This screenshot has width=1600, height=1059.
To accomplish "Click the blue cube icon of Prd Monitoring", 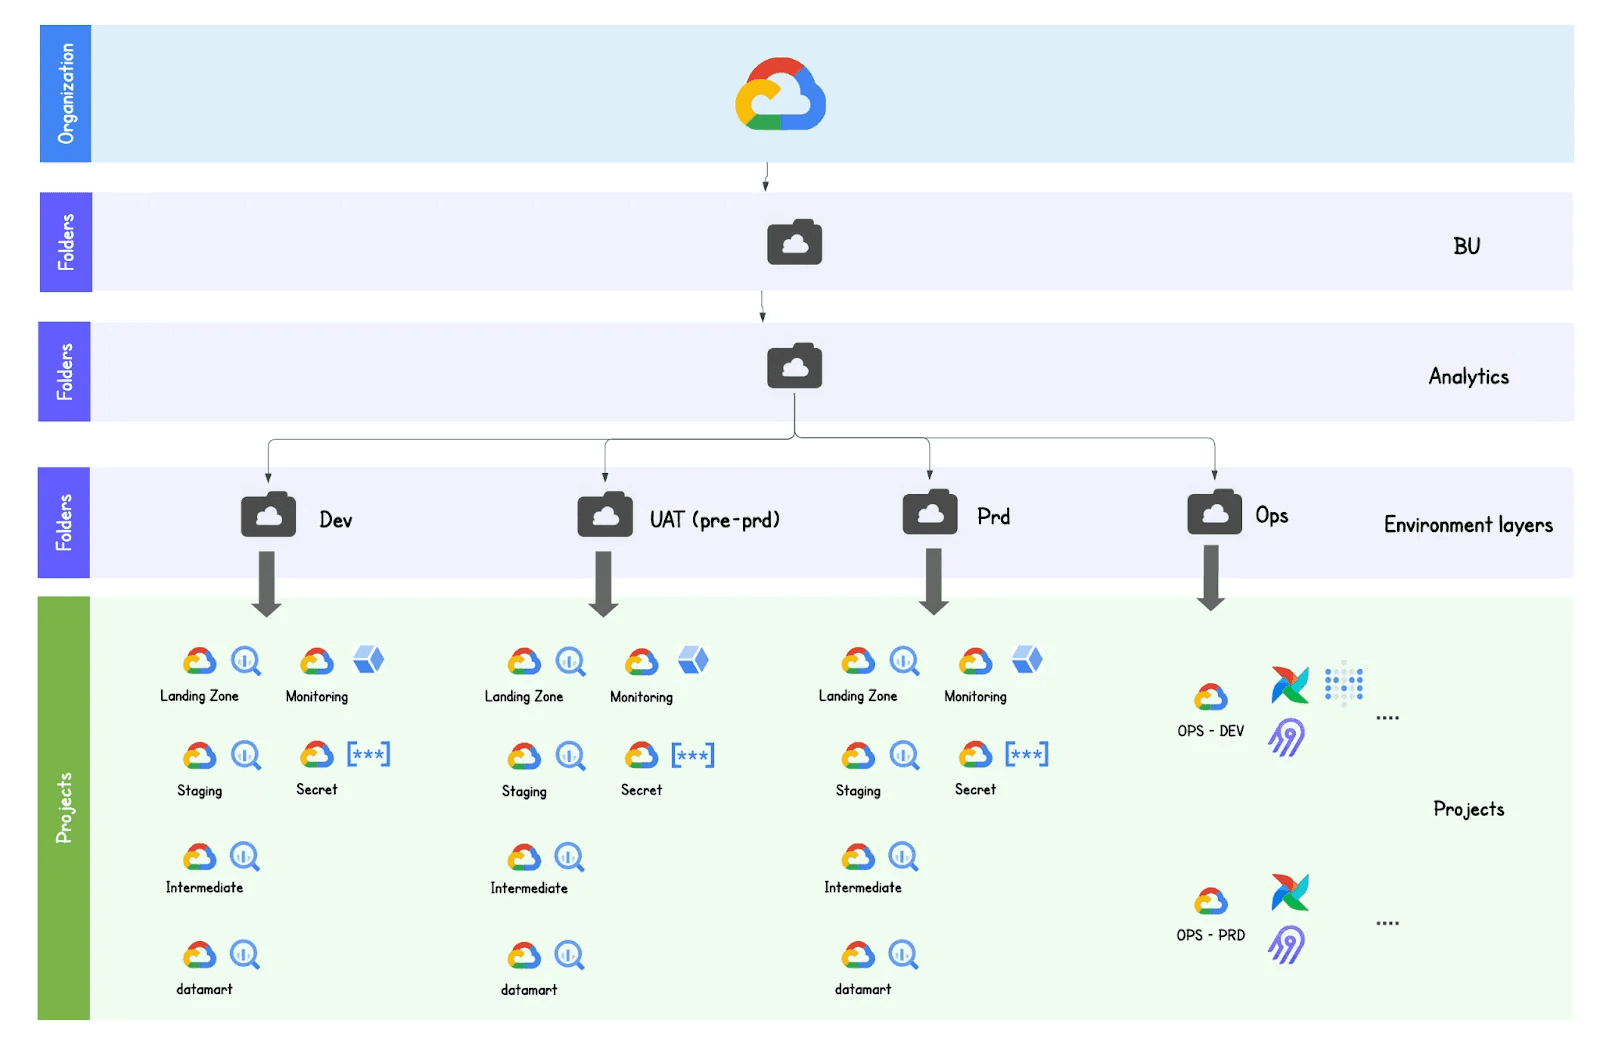I will (1027, 660).
